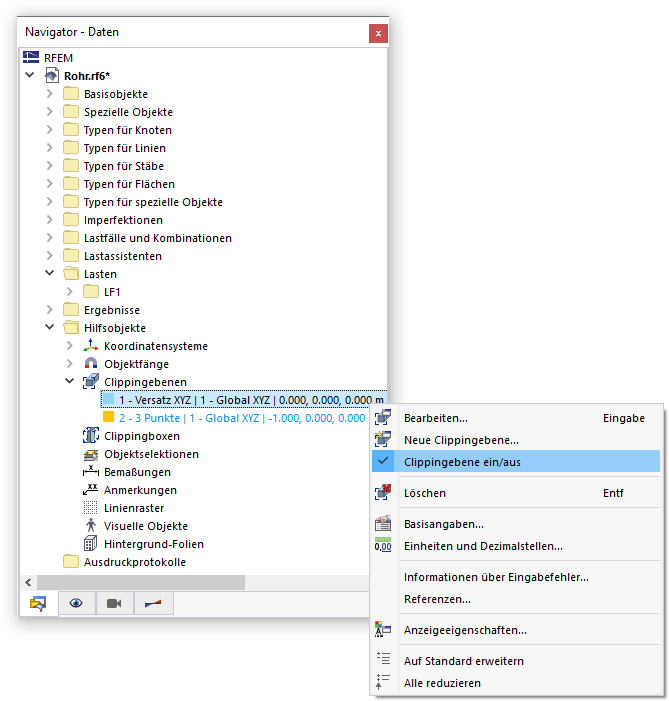Click the Bearbeiten menu icon
The width and height of the screenshot is (669, 701).
coord(383,418)
